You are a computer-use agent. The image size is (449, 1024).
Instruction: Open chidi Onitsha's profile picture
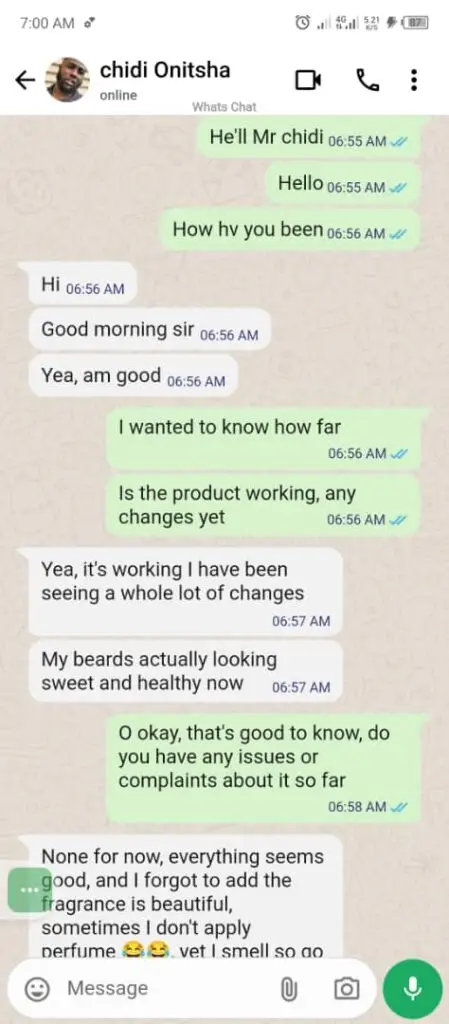pyautogui.click(x=67, y=80)
